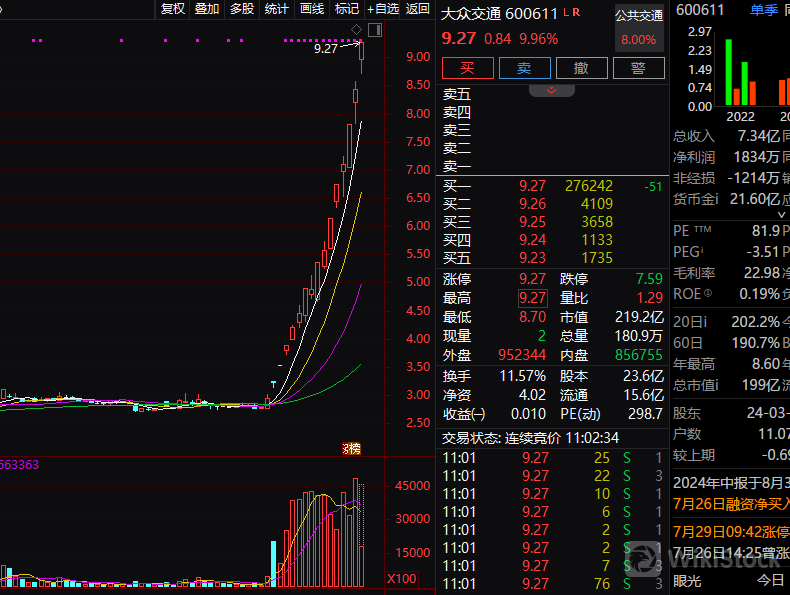Add stock to watchlist with +自选
790x595 pixels.
[383, 9]
